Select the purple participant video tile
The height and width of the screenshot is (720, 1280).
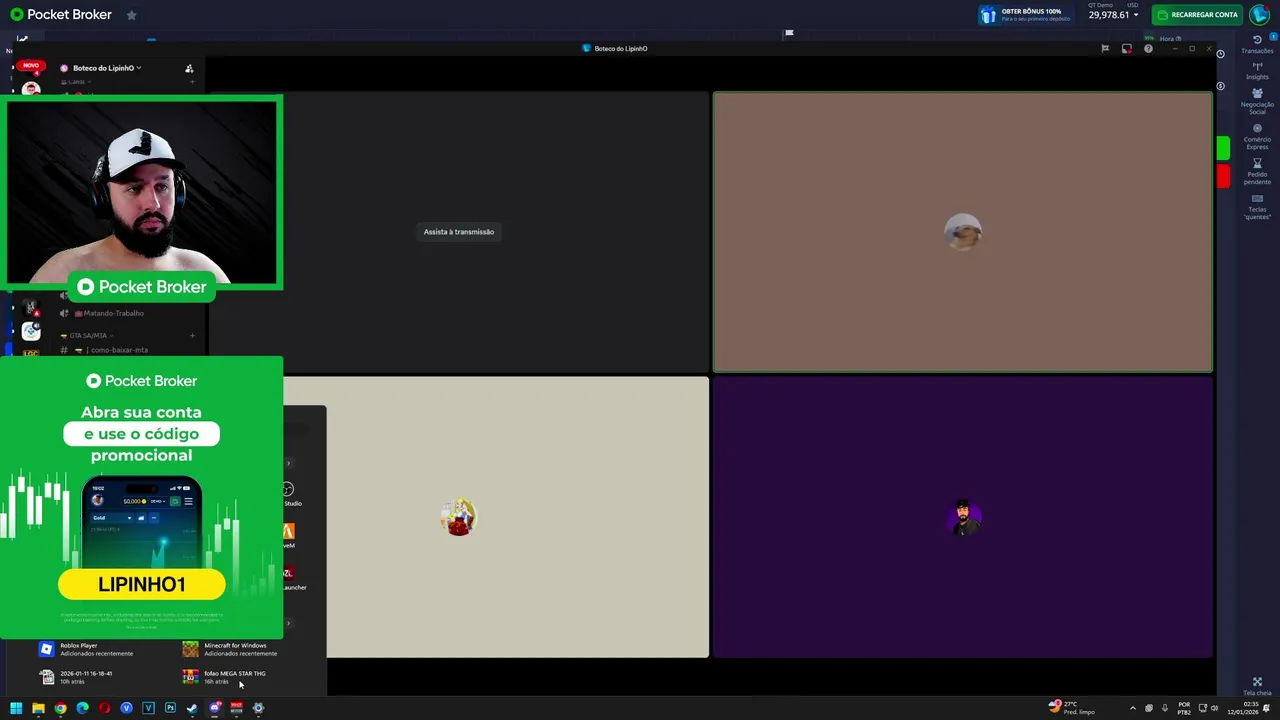[962, 517]
